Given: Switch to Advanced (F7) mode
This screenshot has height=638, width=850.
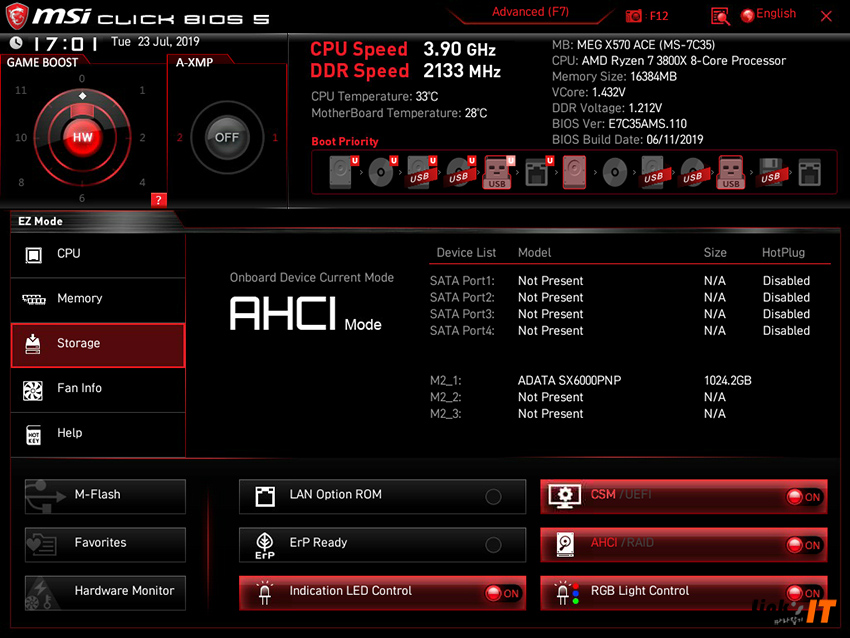Looking at the screenshot, I should (530, 12).
